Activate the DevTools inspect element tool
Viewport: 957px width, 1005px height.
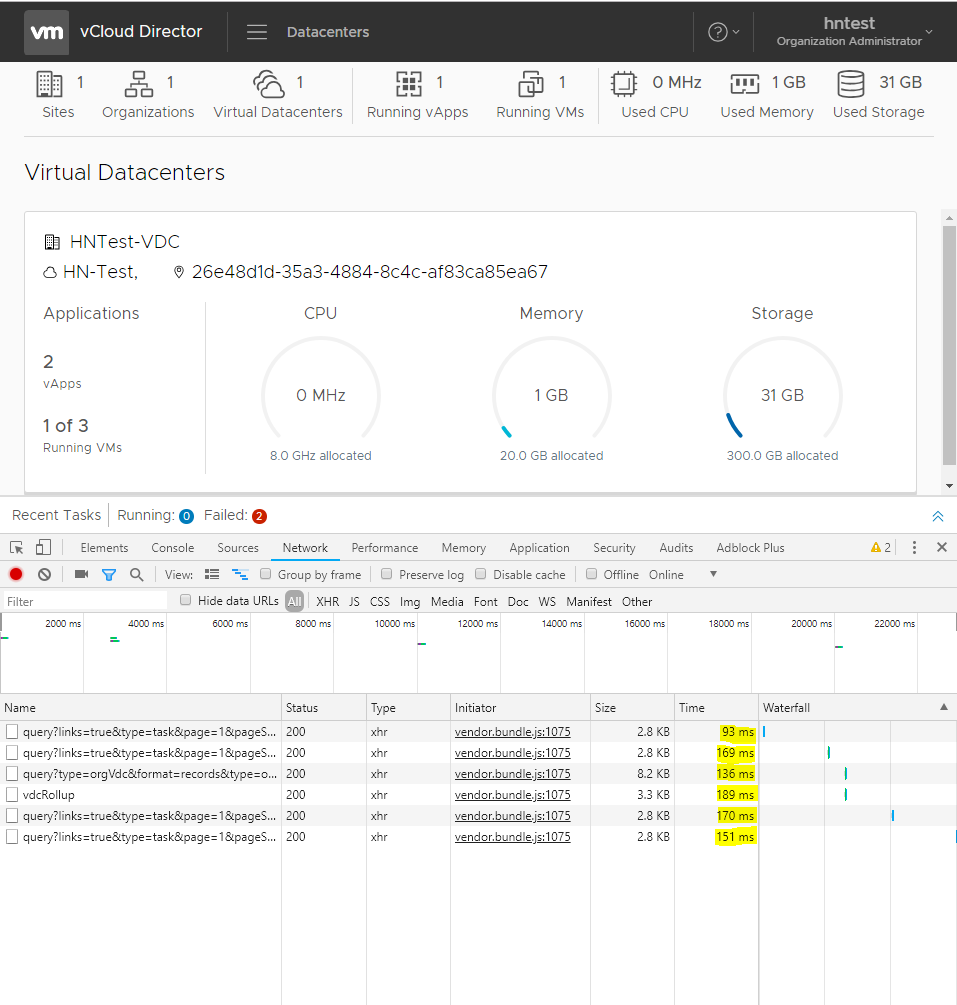pos(17,548)
